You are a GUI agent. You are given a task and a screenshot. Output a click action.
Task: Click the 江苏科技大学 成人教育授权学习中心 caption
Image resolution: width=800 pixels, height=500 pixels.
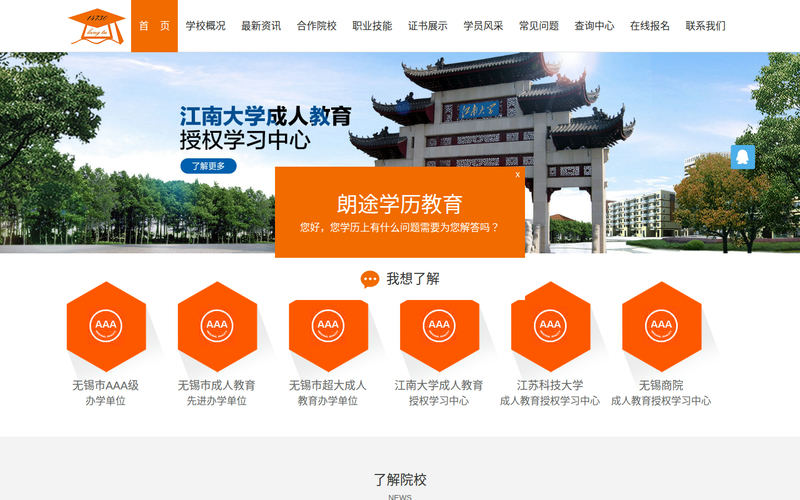click(x=550, y=393)
